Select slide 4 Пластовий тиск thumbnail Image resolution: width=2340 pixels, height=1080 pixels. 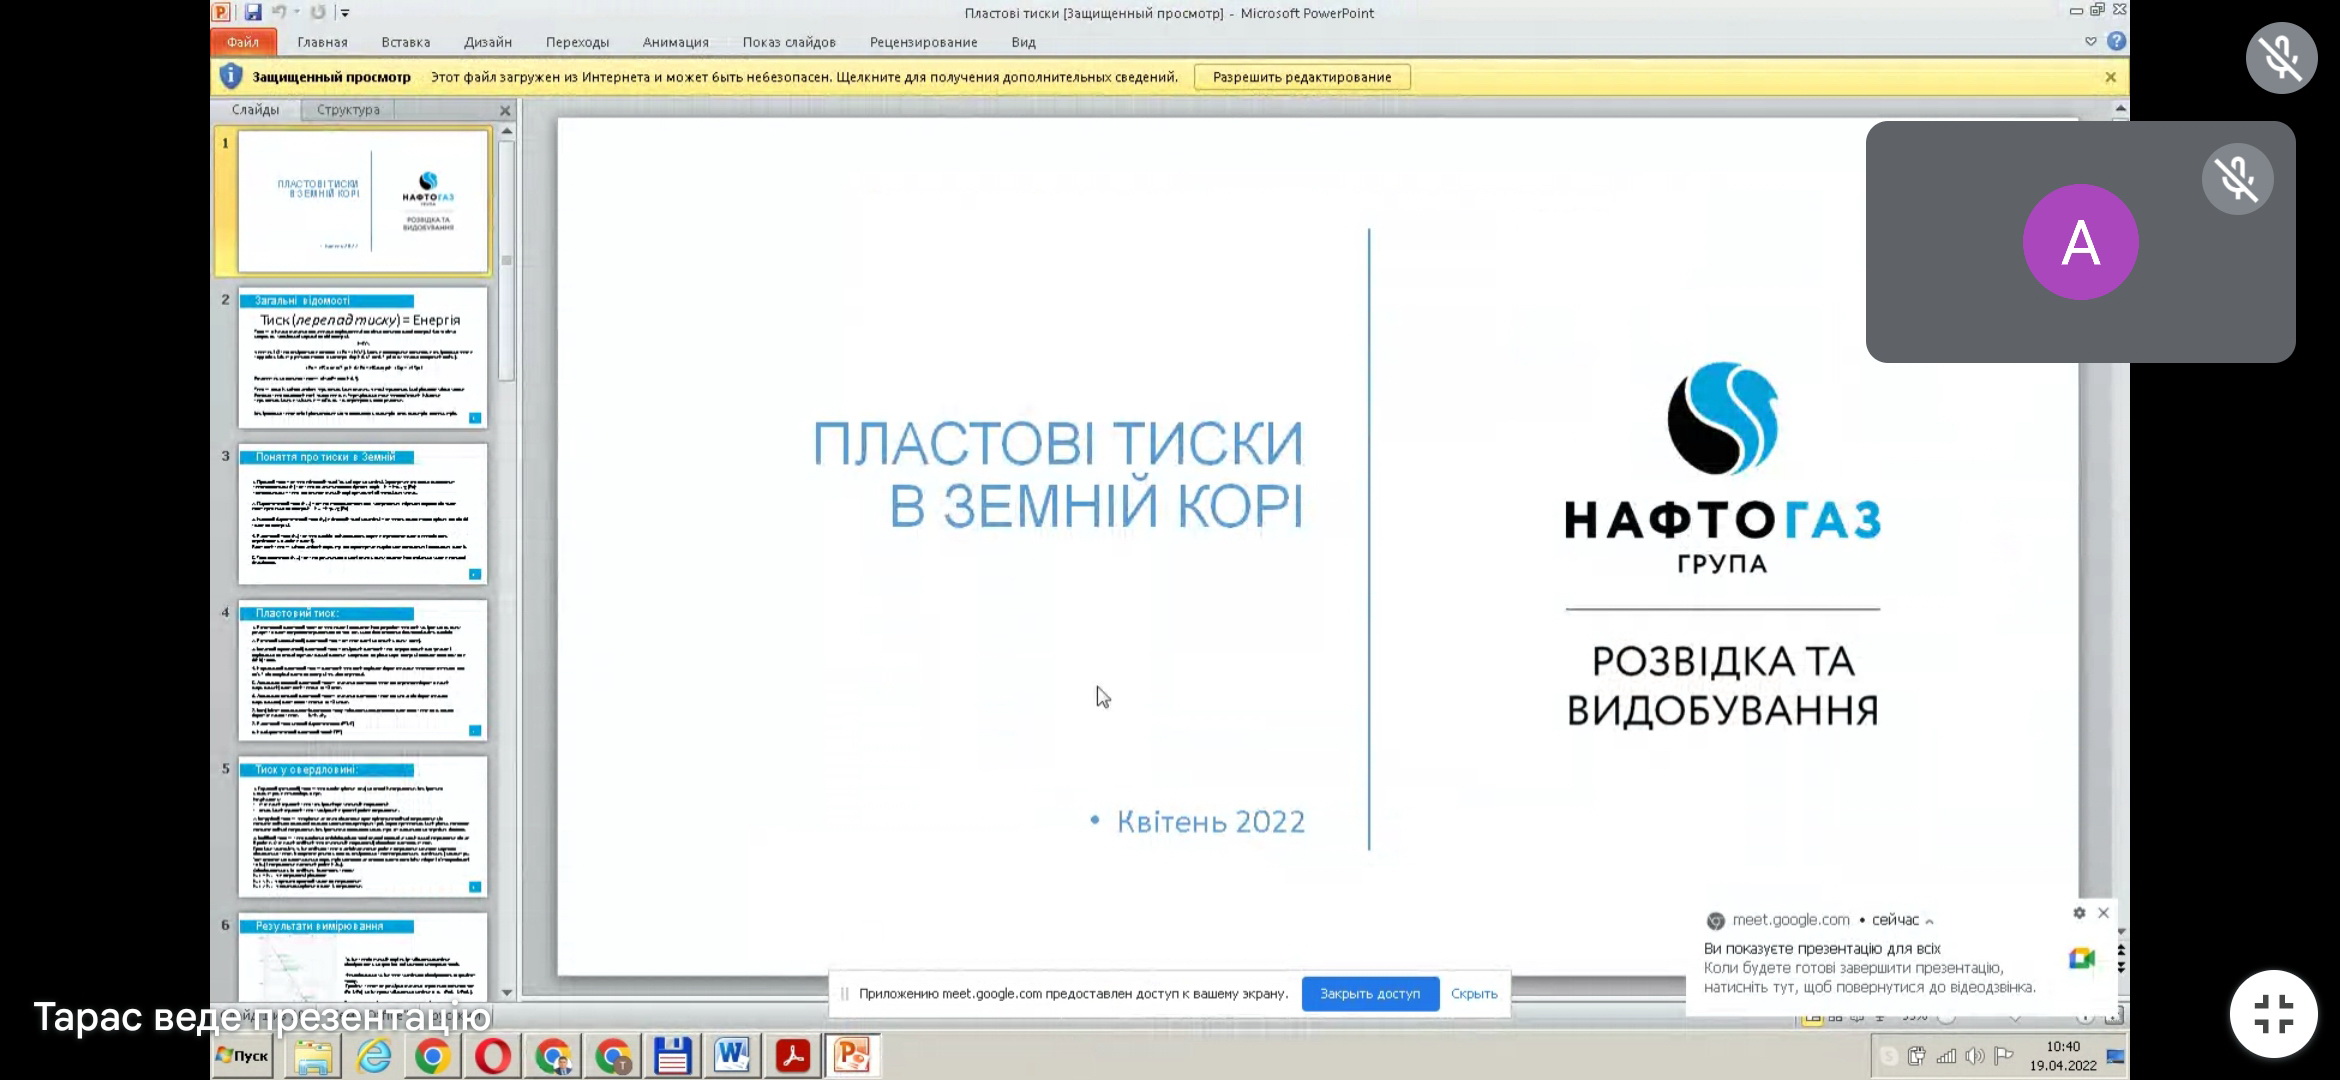(363, 670)
